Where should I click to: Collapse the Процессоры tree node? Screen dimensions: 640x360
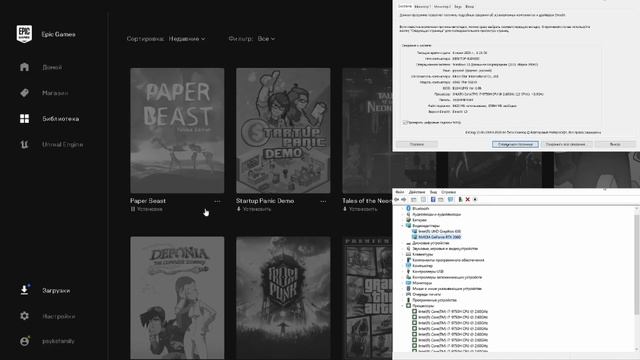point(402,306)
